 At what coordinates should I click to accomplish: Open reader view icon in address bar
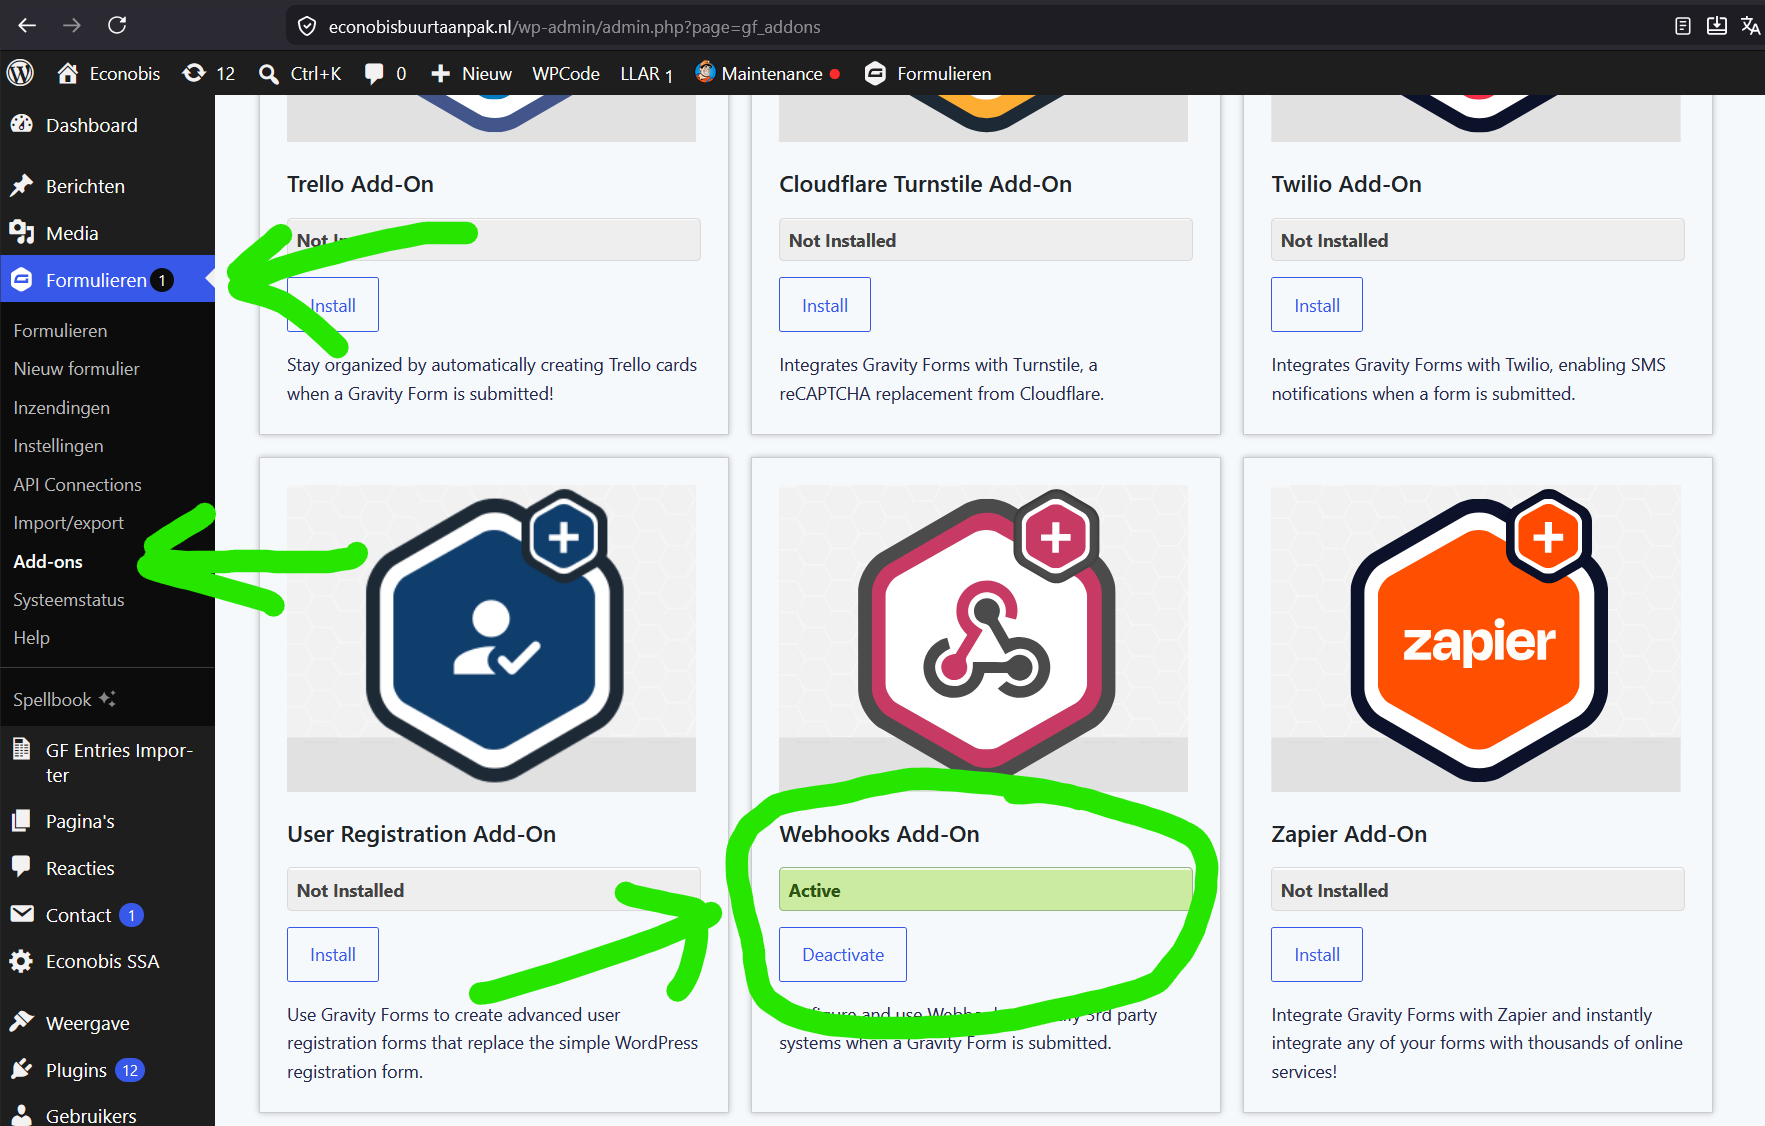pos(1683,26)
